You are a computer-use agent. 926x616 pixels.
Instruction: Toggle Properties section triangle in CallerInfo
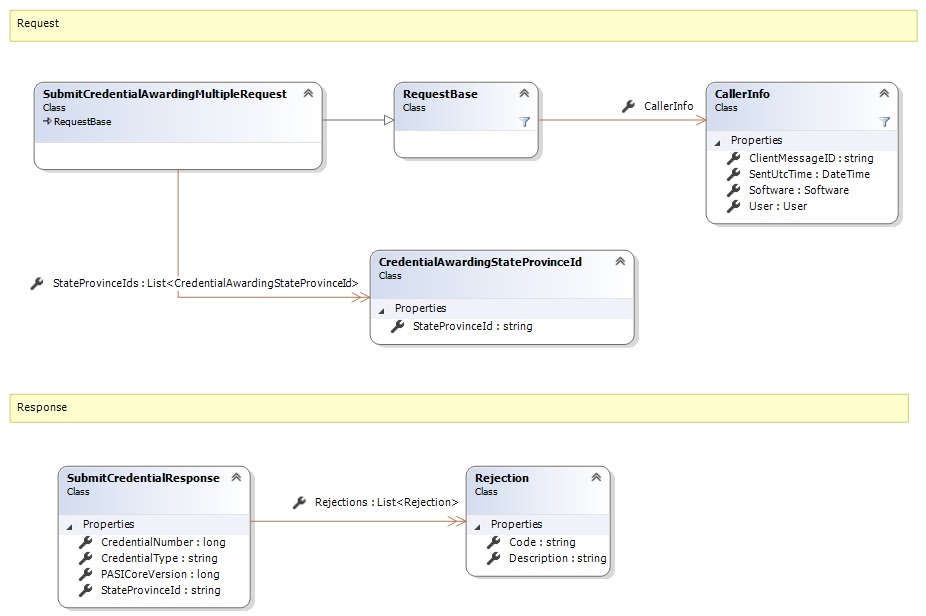click(717, 141)
